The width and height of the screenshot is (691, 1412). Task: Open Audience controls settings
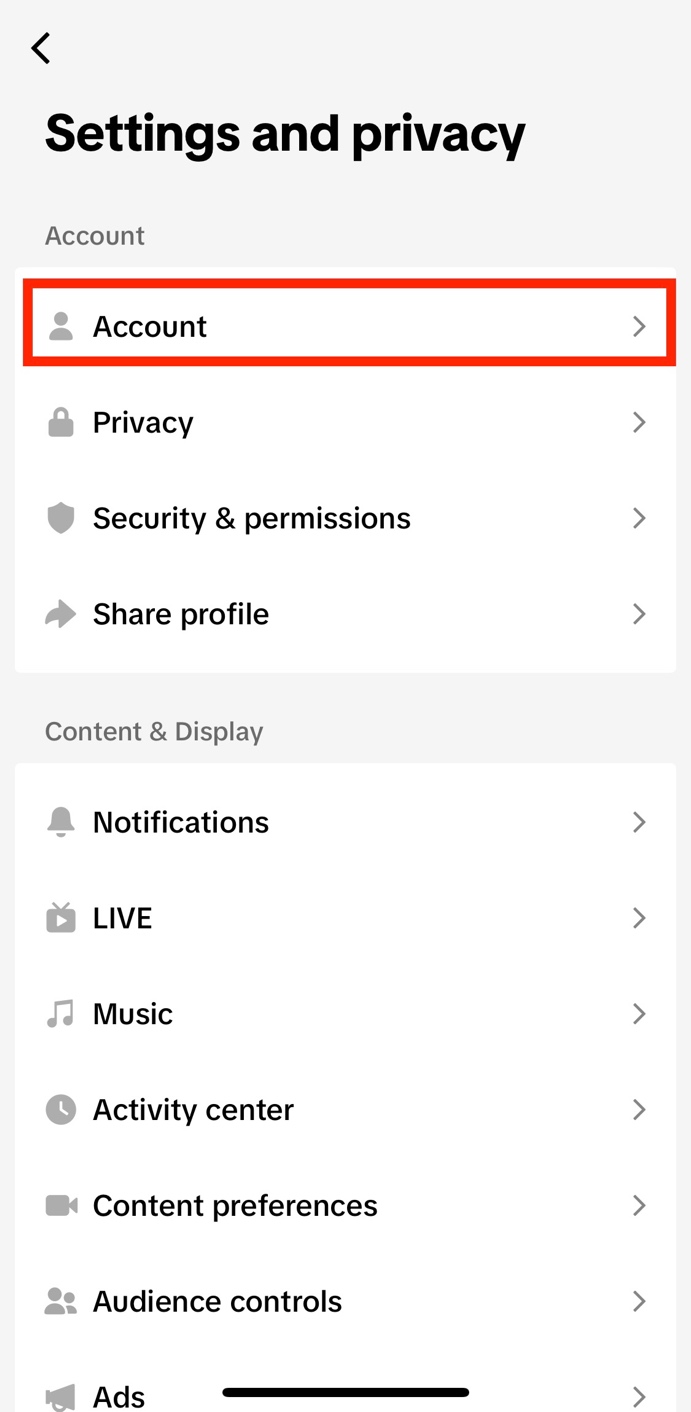point(217,1301)
